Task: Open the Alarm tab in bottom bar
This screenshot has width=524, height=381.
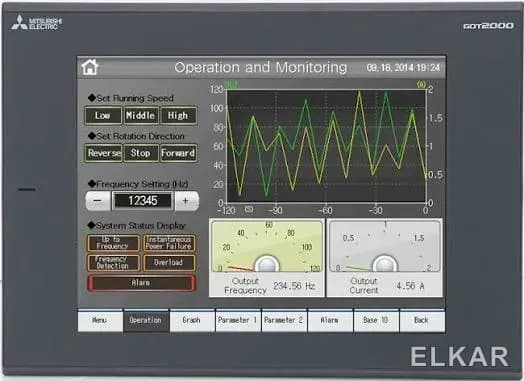Action: tap(330, 321)
